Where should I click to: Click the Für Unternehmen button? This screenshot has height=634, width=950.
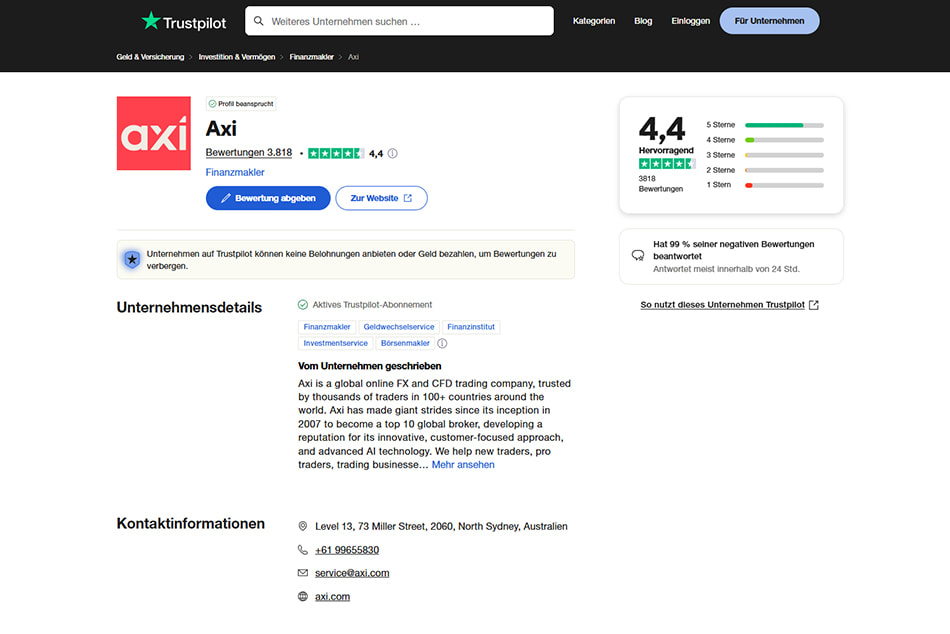coord(769,21)
